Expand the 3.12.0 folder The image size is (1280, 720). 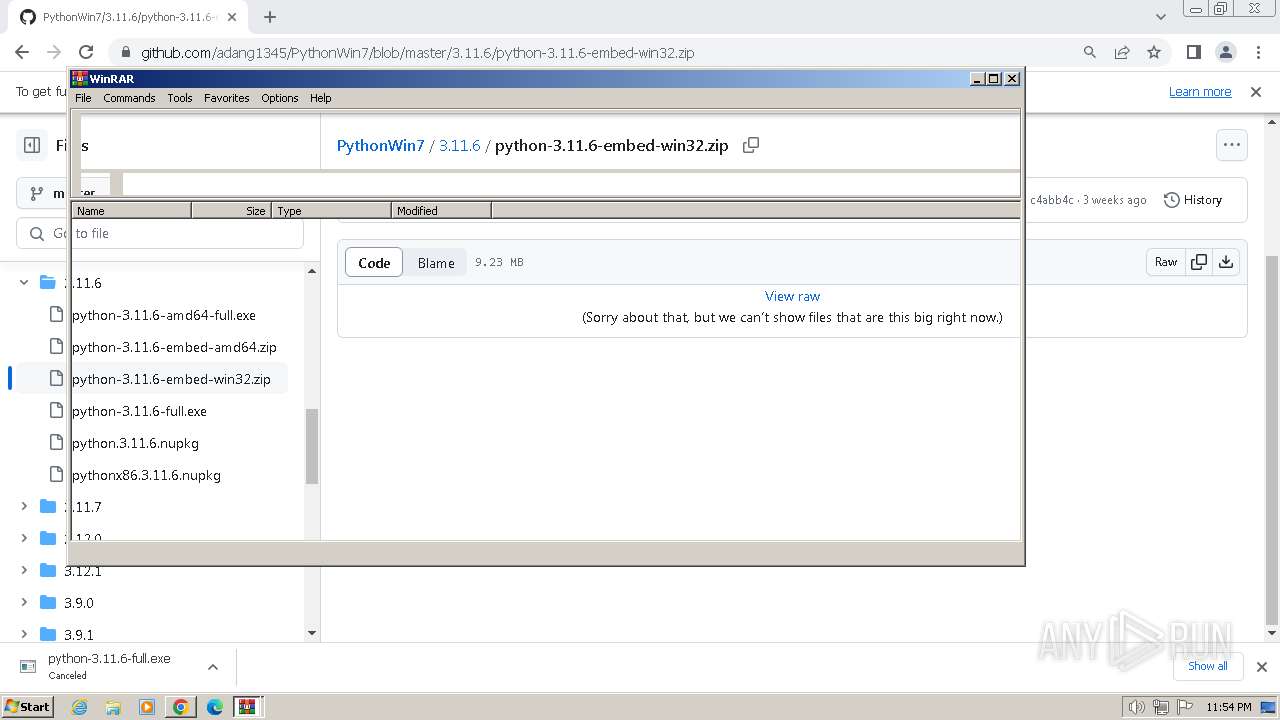[24, 539]
